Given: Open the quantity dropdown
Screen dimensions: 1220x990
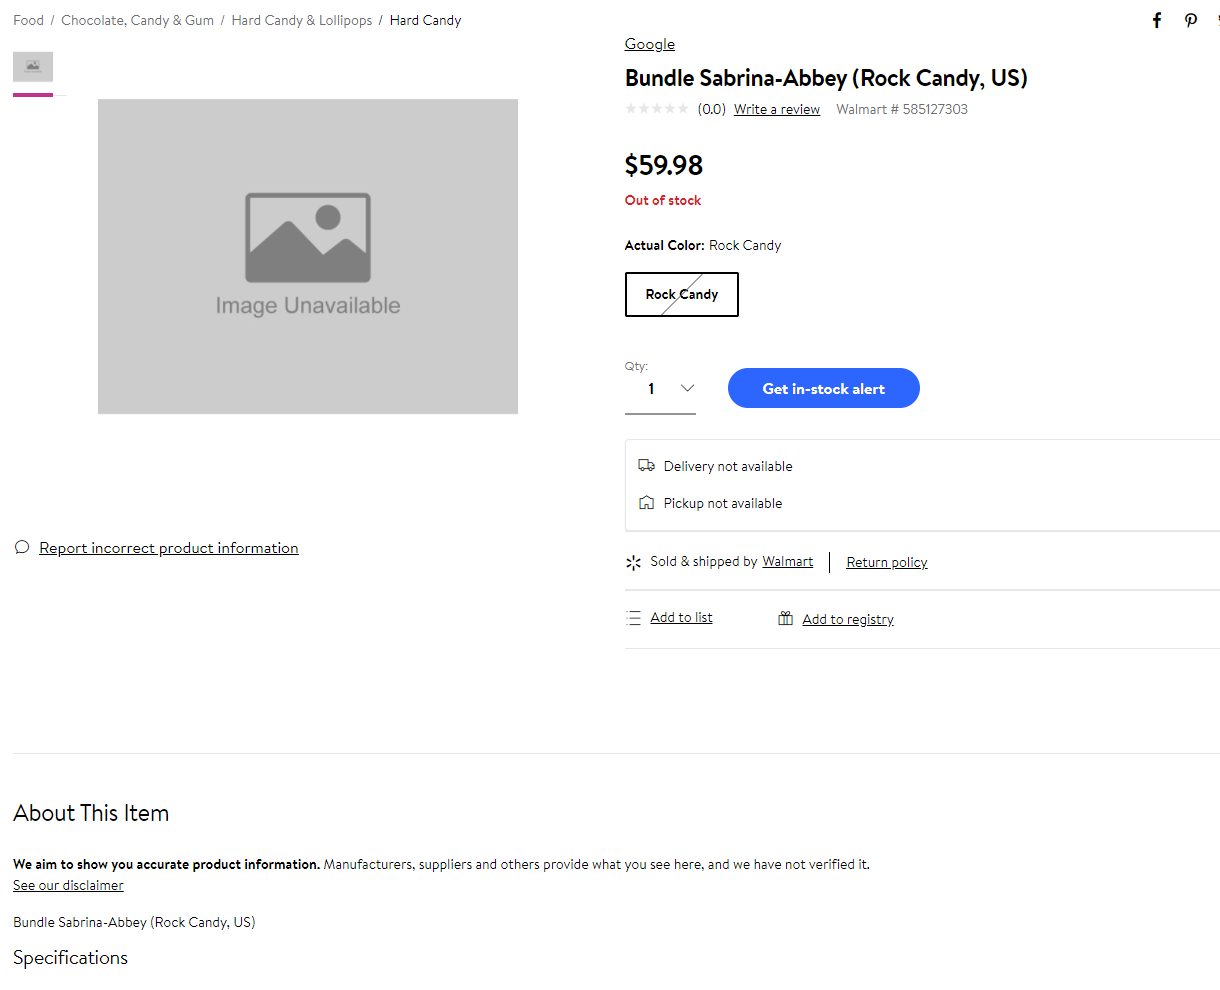Looking at the screenshot, I should click(x=661, y=389).
